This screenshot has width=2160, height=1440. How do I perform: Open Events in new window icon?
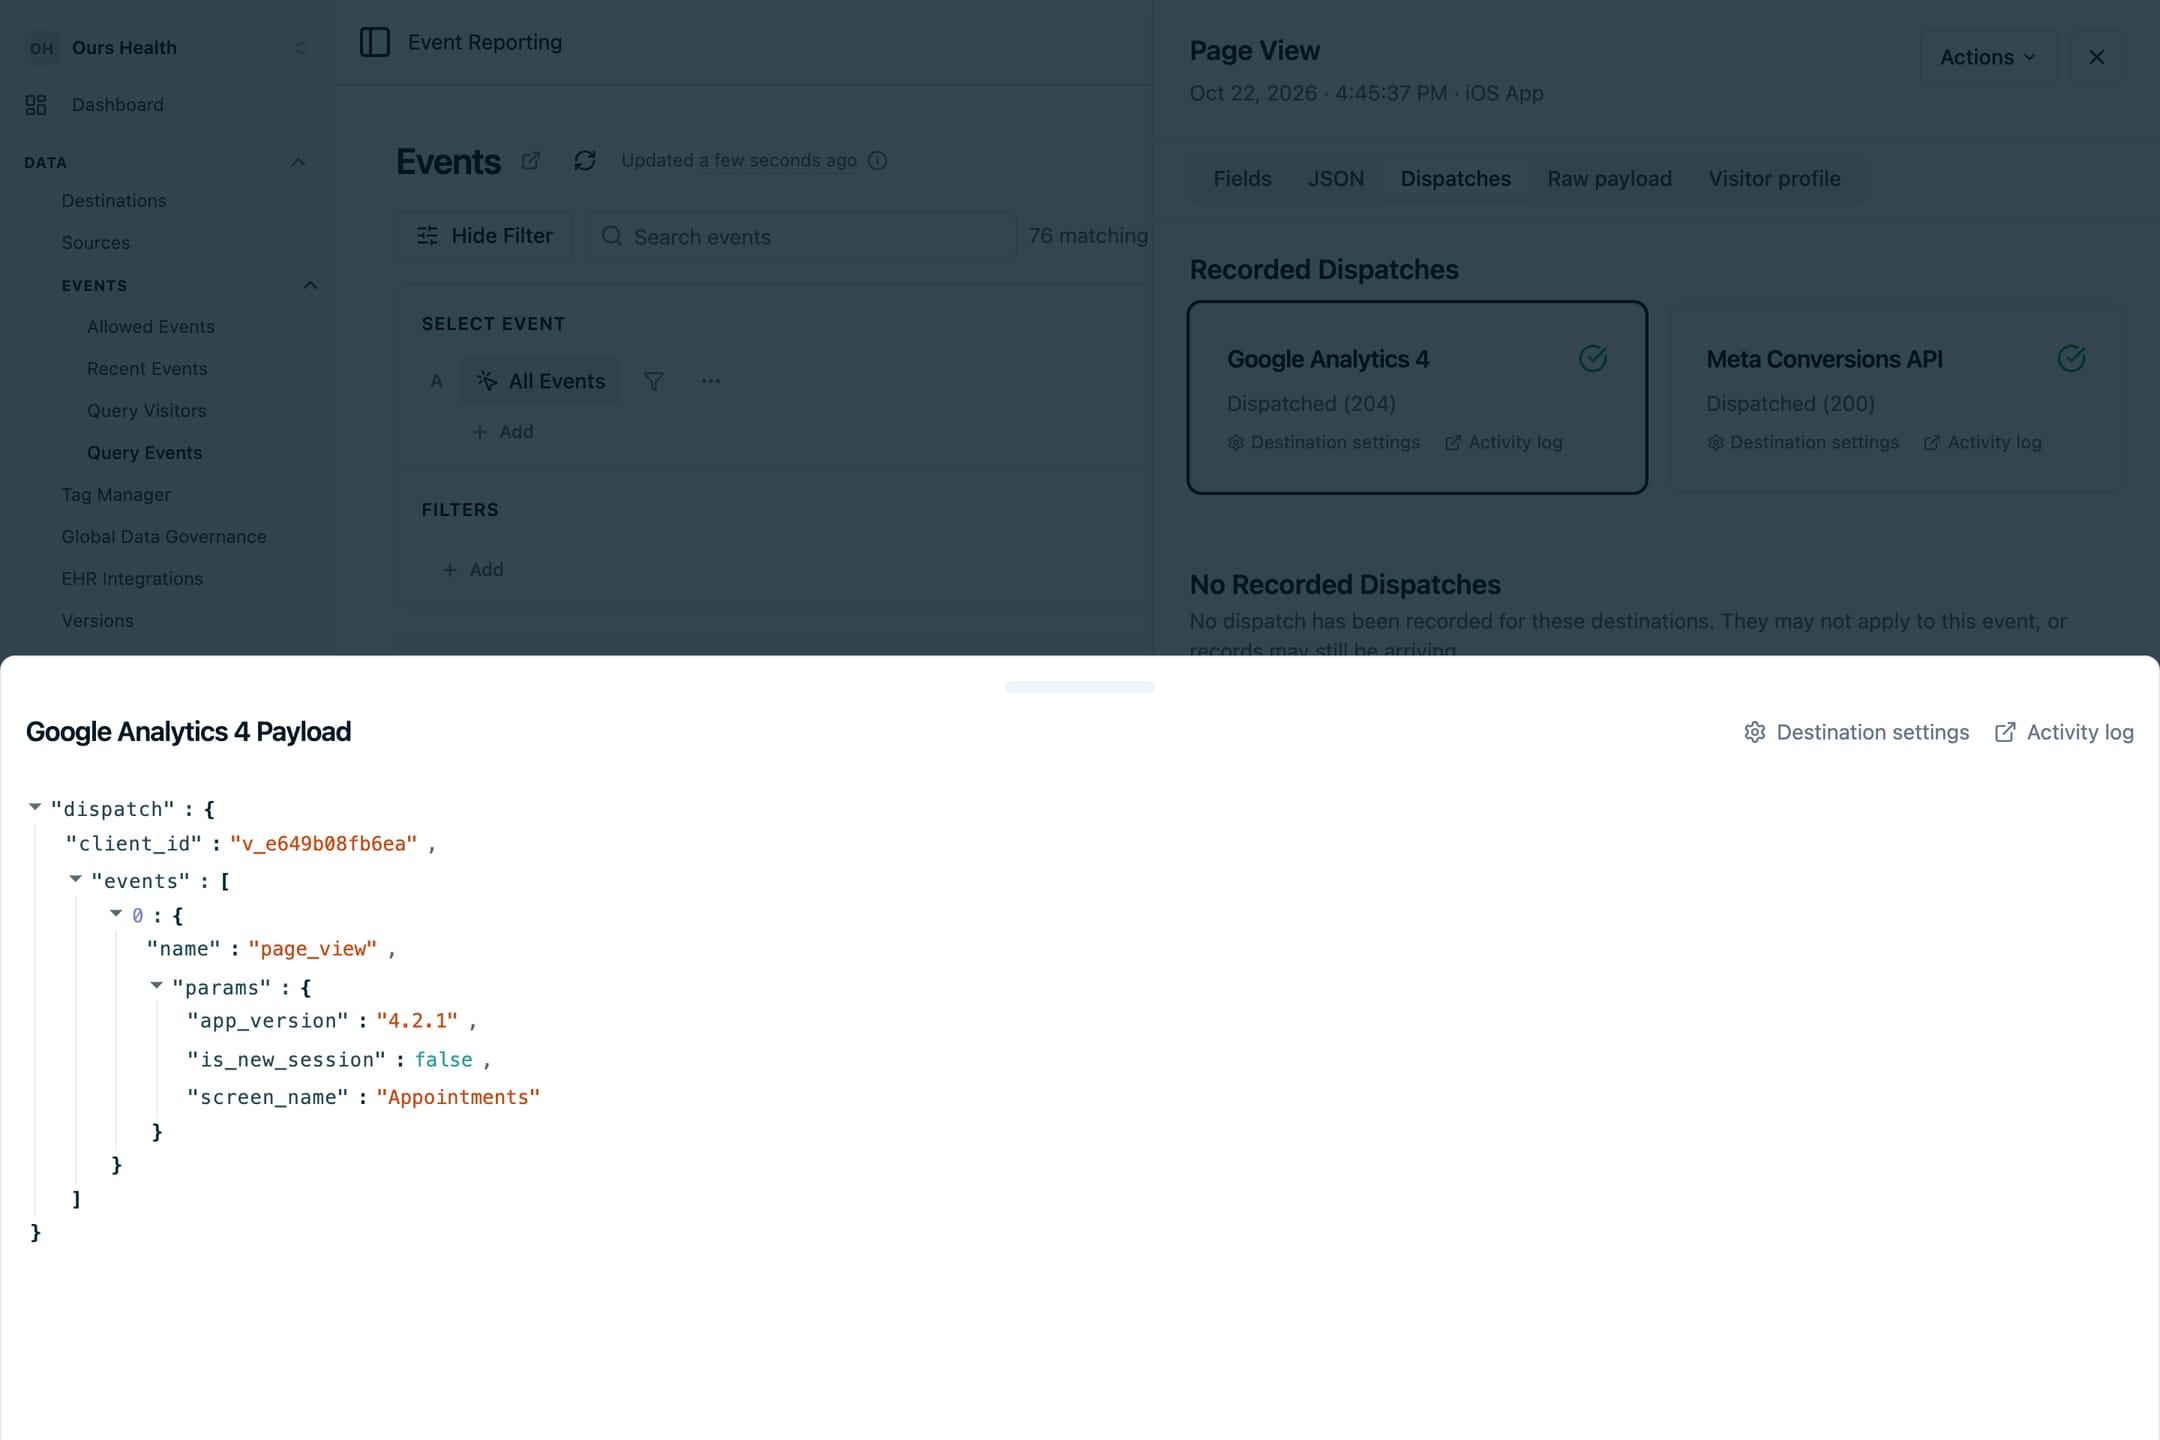531,161
